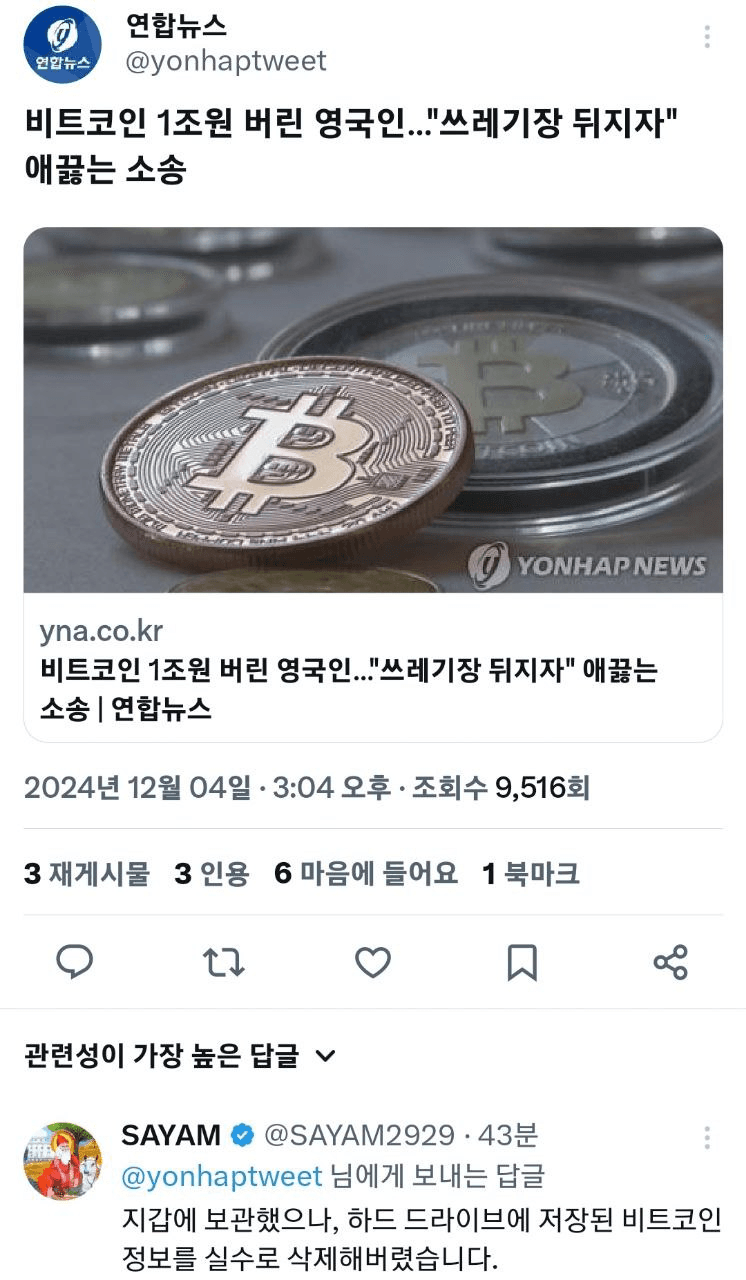
Task: View the 3 재게시물 list
Action: (86, 873)
